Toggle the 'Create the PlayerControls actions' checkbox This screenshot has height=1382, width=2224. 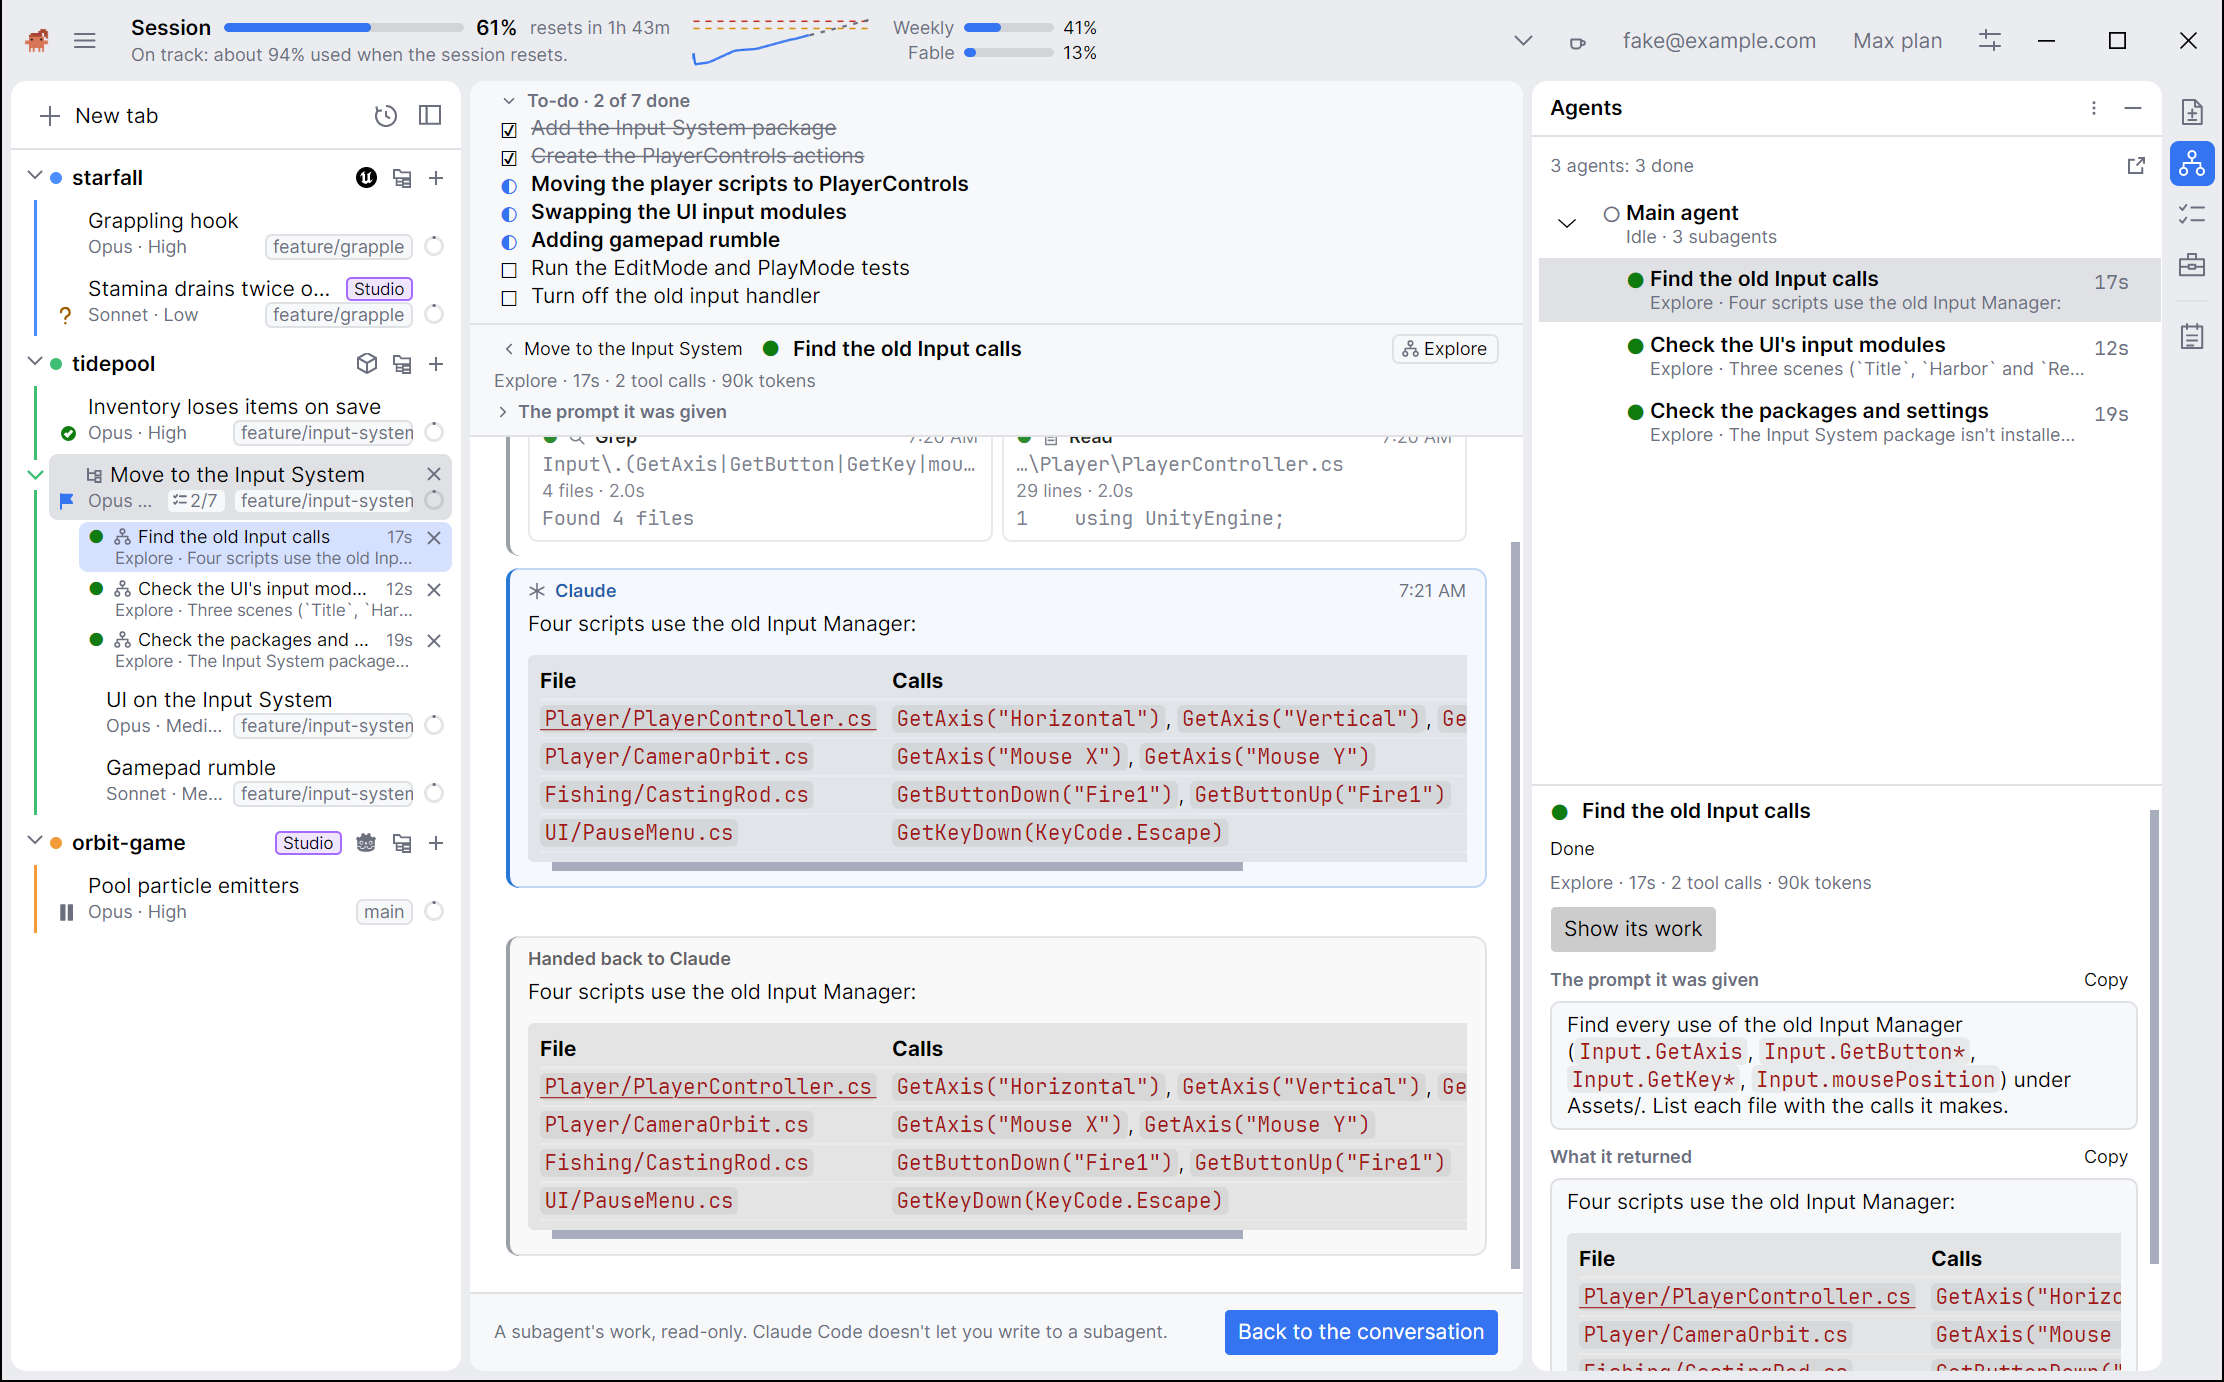tap(509, 158)
